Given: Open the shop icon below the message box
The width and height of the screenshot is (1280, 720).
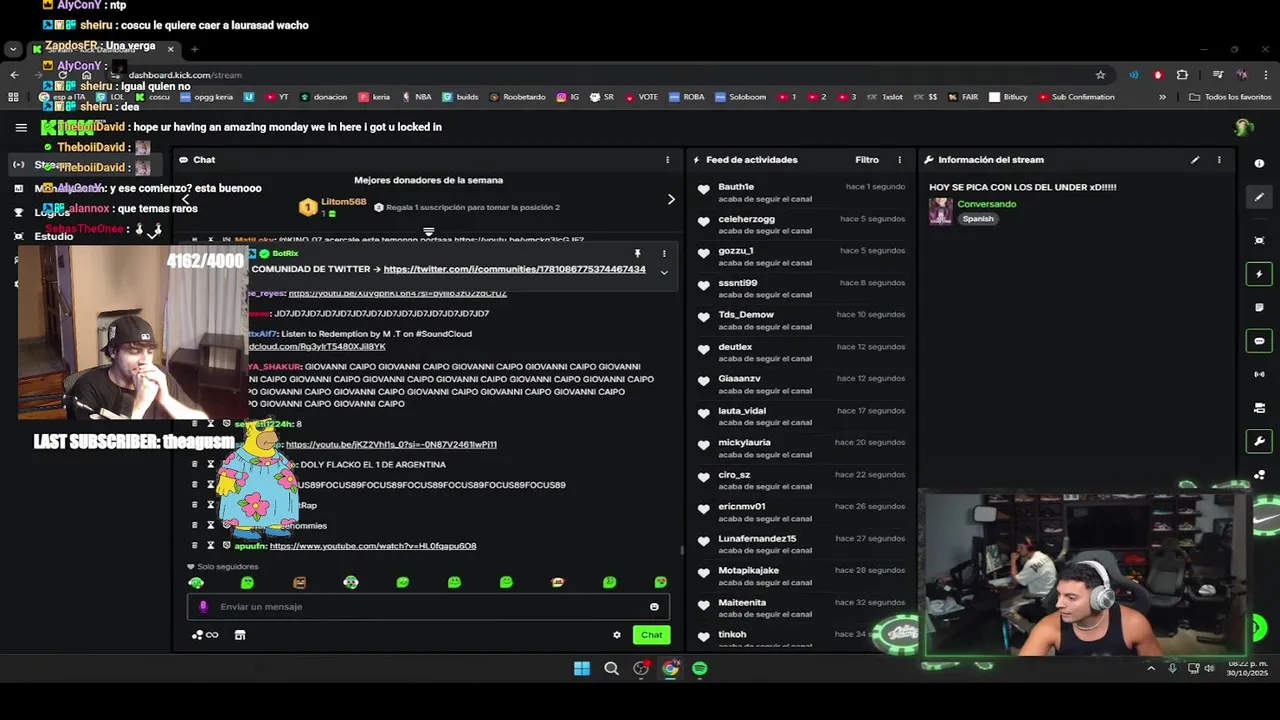Looking at the screenshot, I should [240, 635].
